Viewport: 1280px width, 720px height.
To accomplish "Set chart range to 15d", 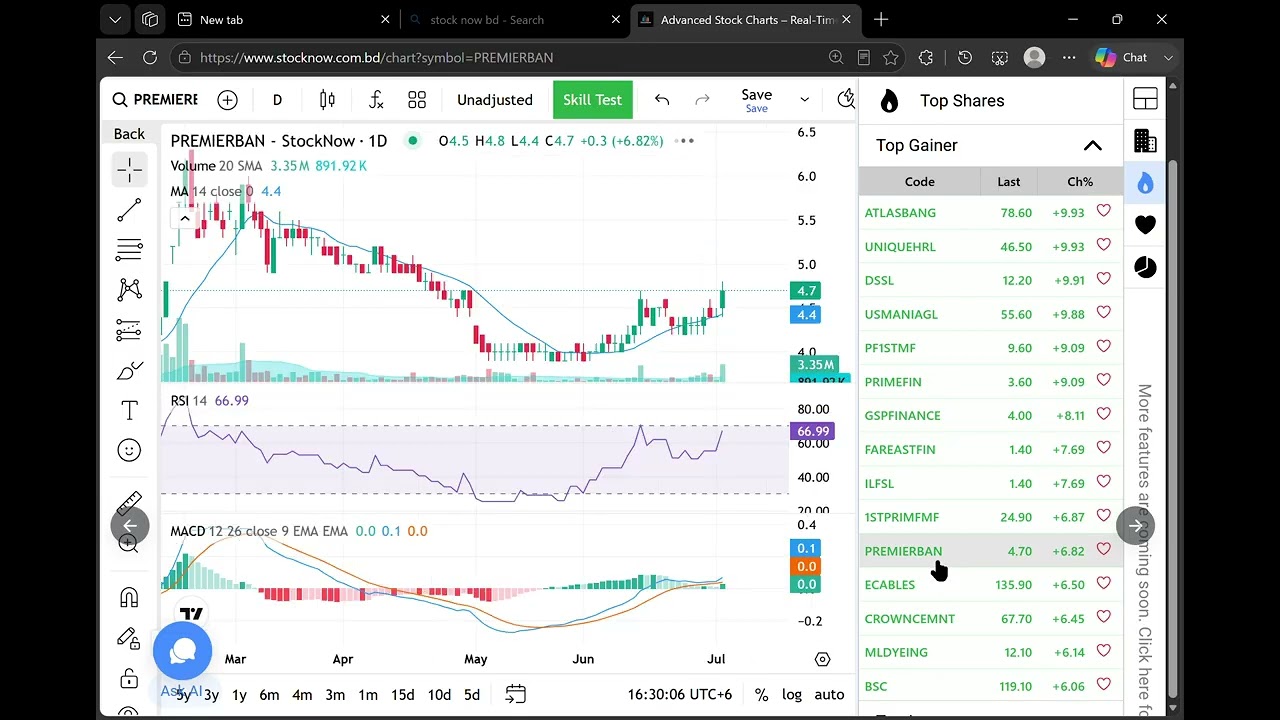I will [x=402, y=695].
